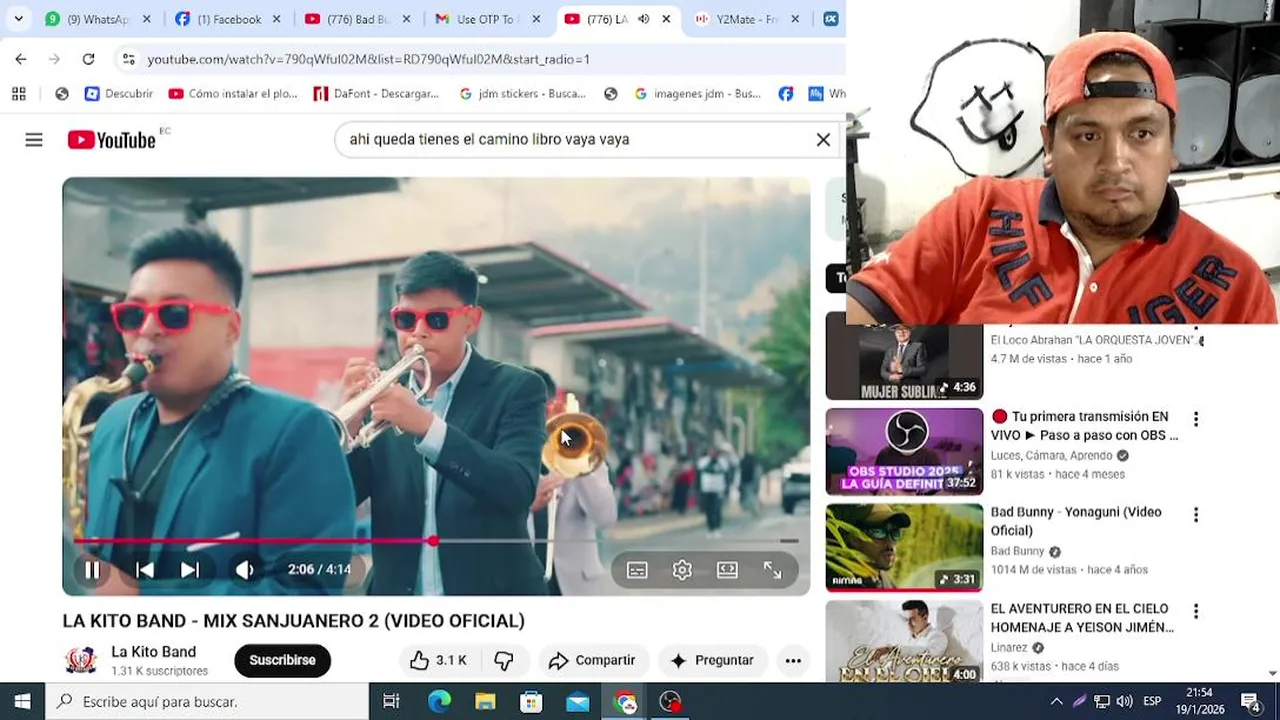Go to YouTube home via logo
The width and height of the screenshot is (1280, 720).
[x=111, y=140]
